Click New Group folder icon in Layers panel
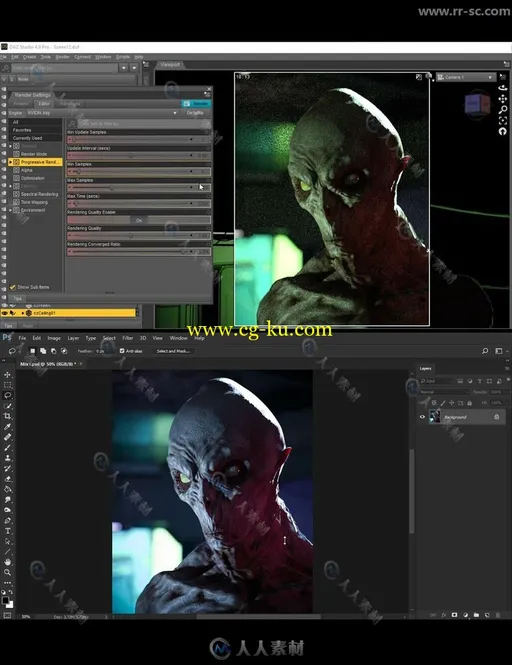 pyautogui.click(x=476, y=615)
